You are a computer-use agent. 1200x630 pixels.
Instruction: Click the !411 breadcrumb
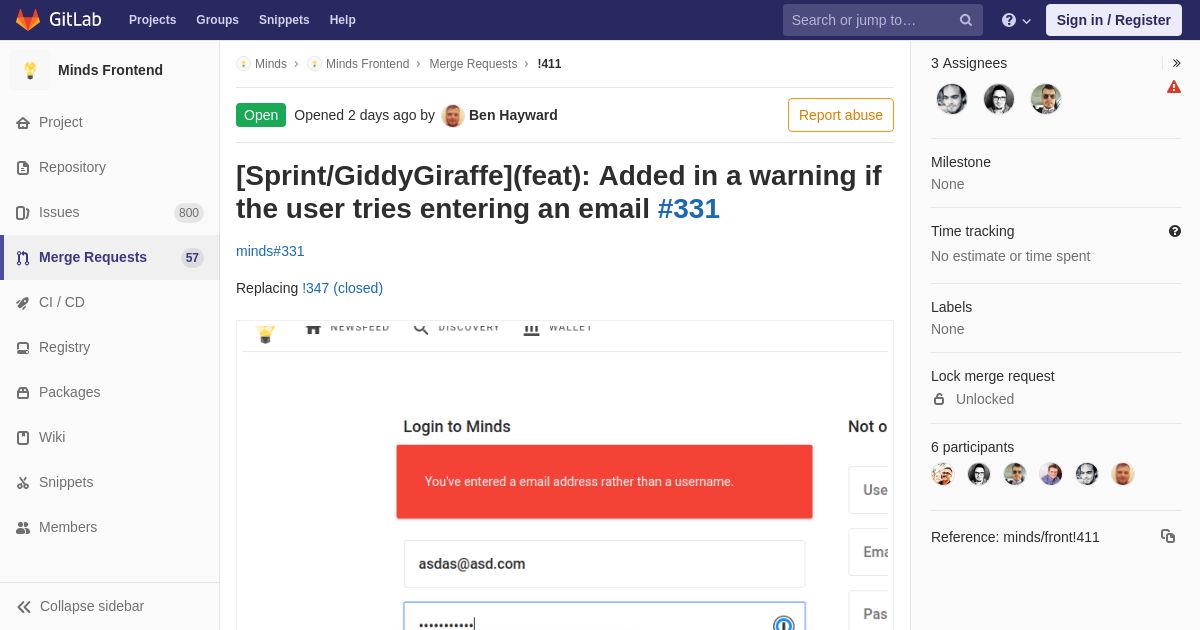tap(549, 64)
